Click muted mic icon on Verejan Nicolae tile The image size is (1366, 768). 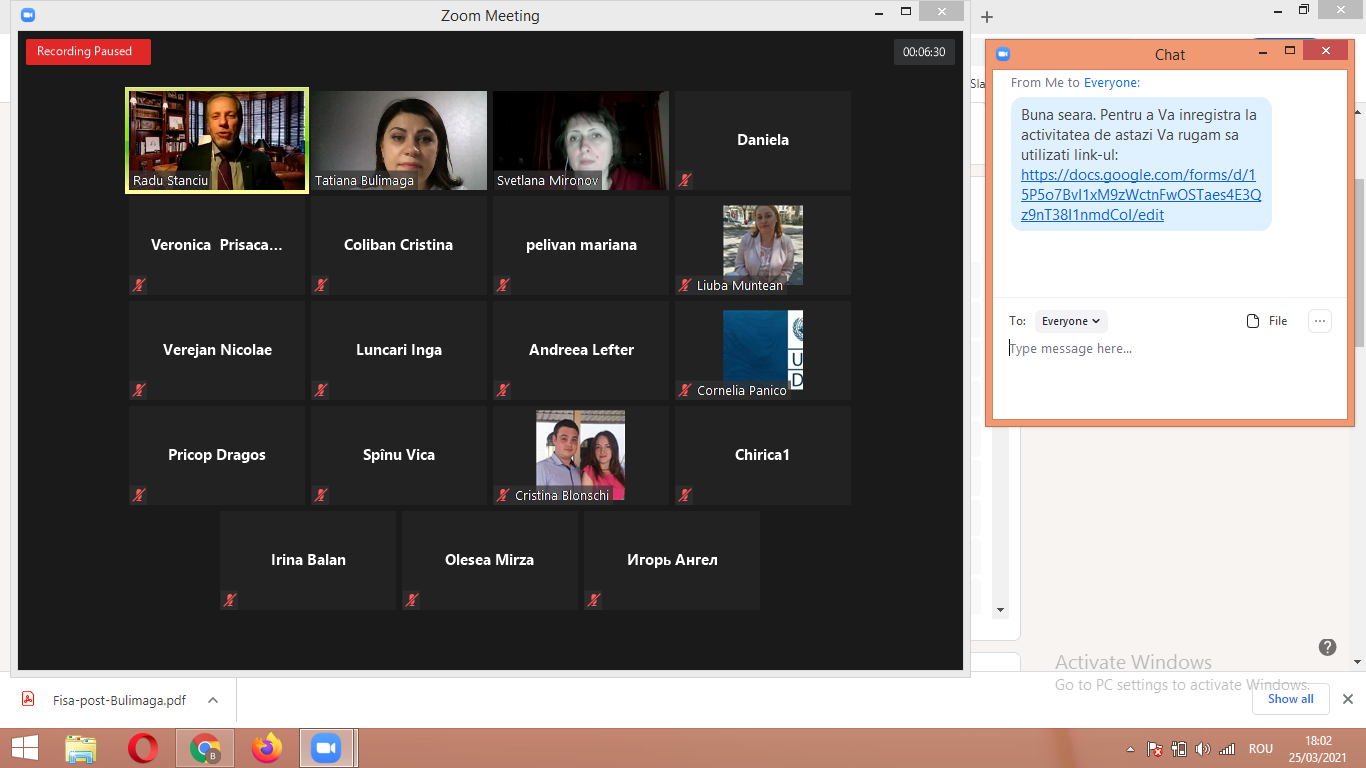[x=139, y=390]
